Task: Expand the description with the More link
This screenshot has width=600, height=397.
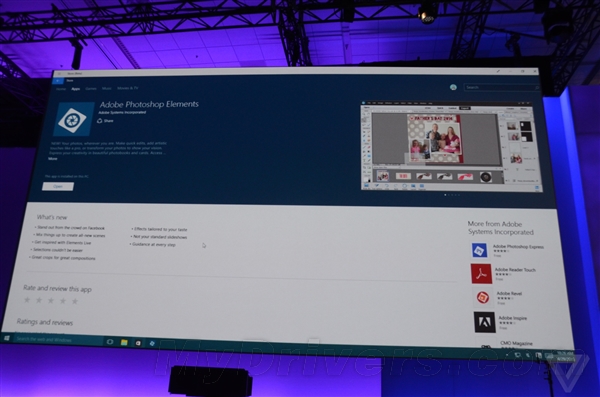Action: point(53,158)
